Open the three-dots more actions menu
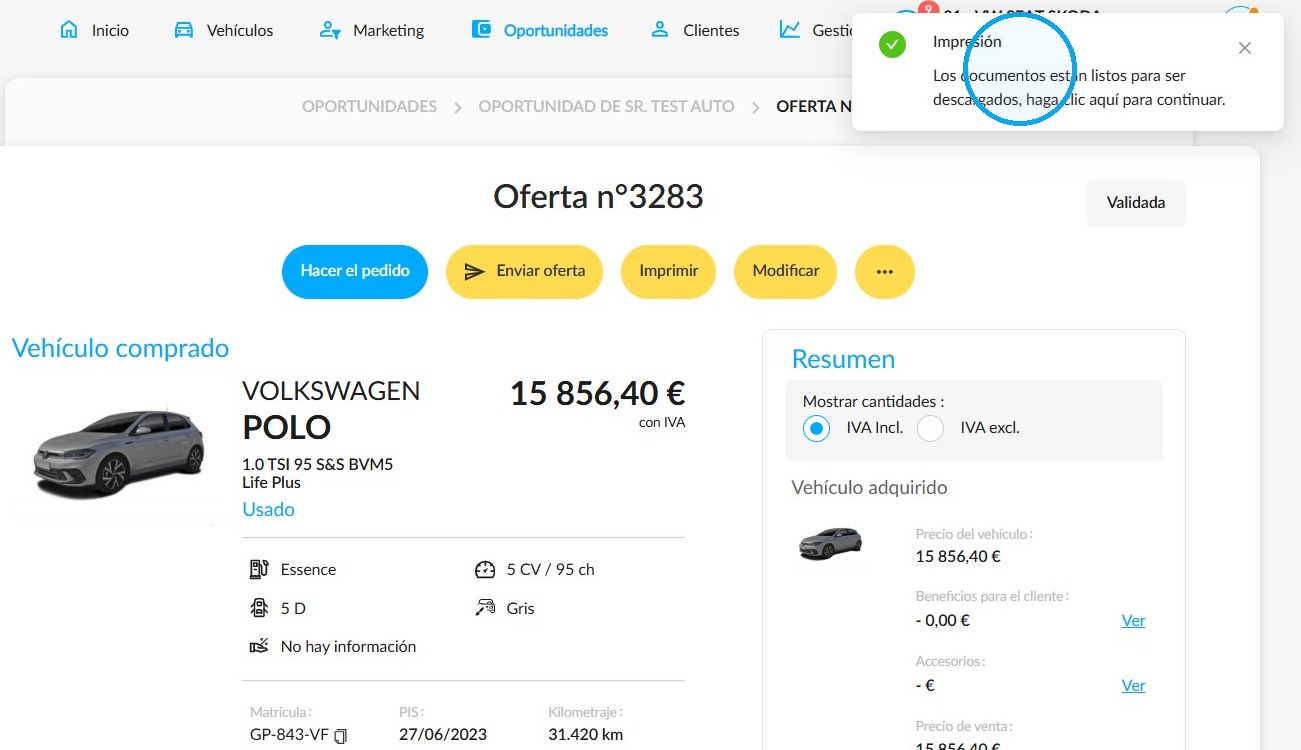This screenshot has height=750, width=1301. click(884, 271)
